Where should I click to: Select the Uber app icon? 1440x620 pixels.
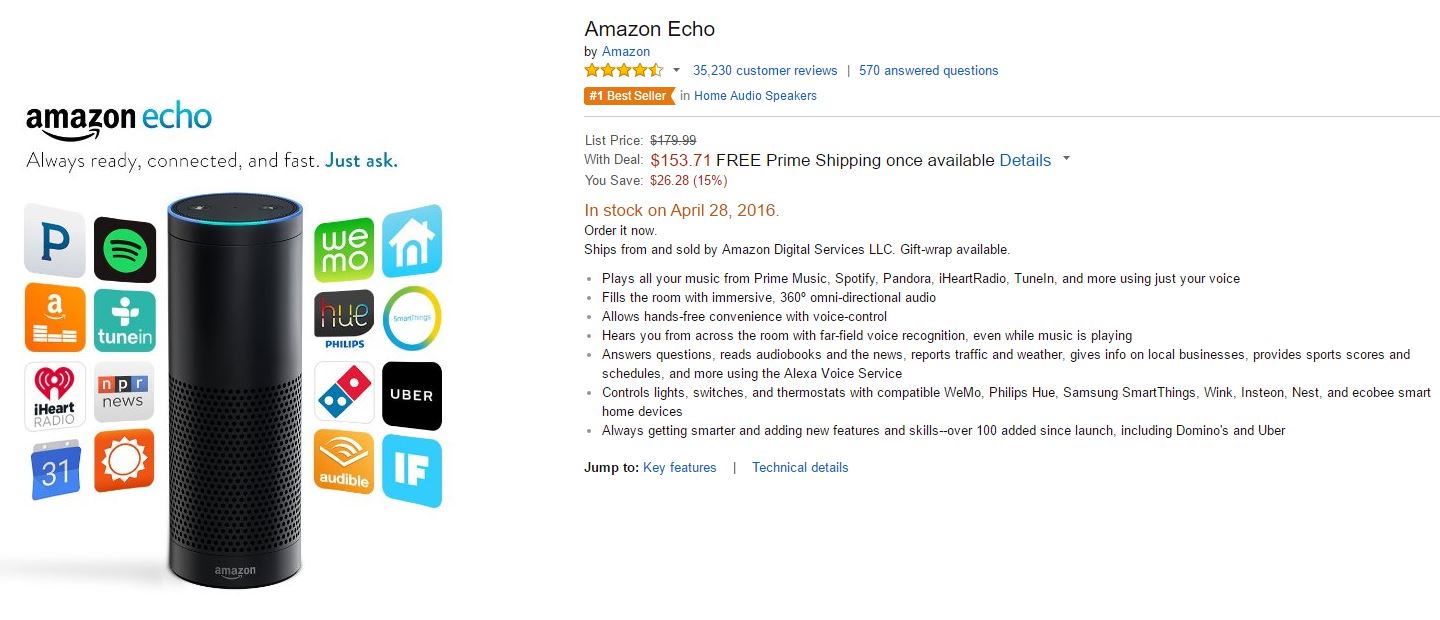coord(411,395)
